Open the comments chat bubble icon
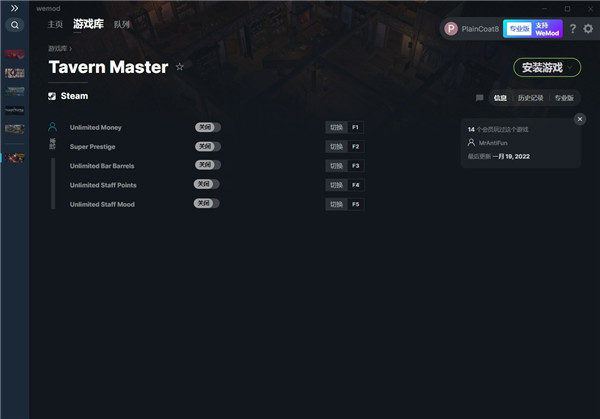 coord(479,98)
